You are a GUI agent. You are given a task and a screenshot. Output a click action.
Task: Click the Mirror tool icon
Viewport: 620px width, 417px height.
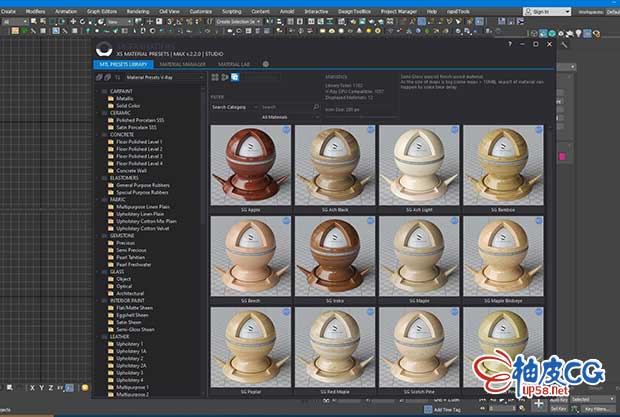270,21
